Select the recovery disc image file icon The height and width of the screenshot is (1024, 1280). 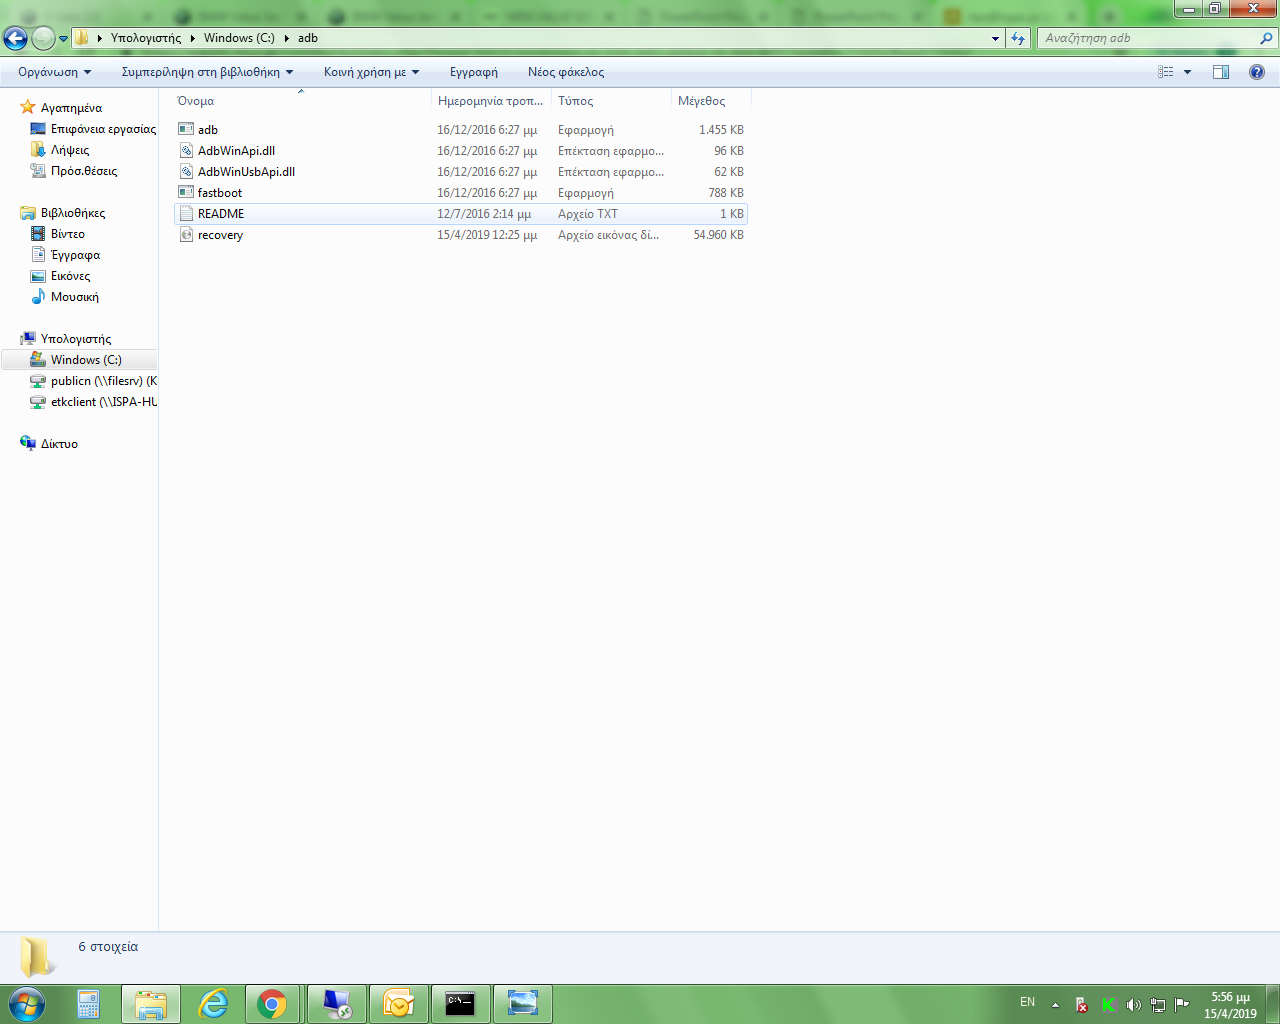tap(186, 234)
